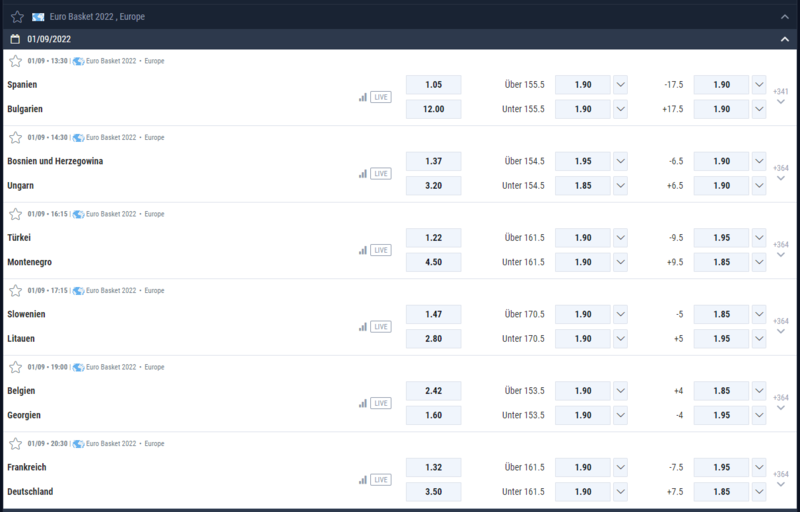
Task: Select Unter 161.5 odds for Frankreich match
Action: [583, 492]
